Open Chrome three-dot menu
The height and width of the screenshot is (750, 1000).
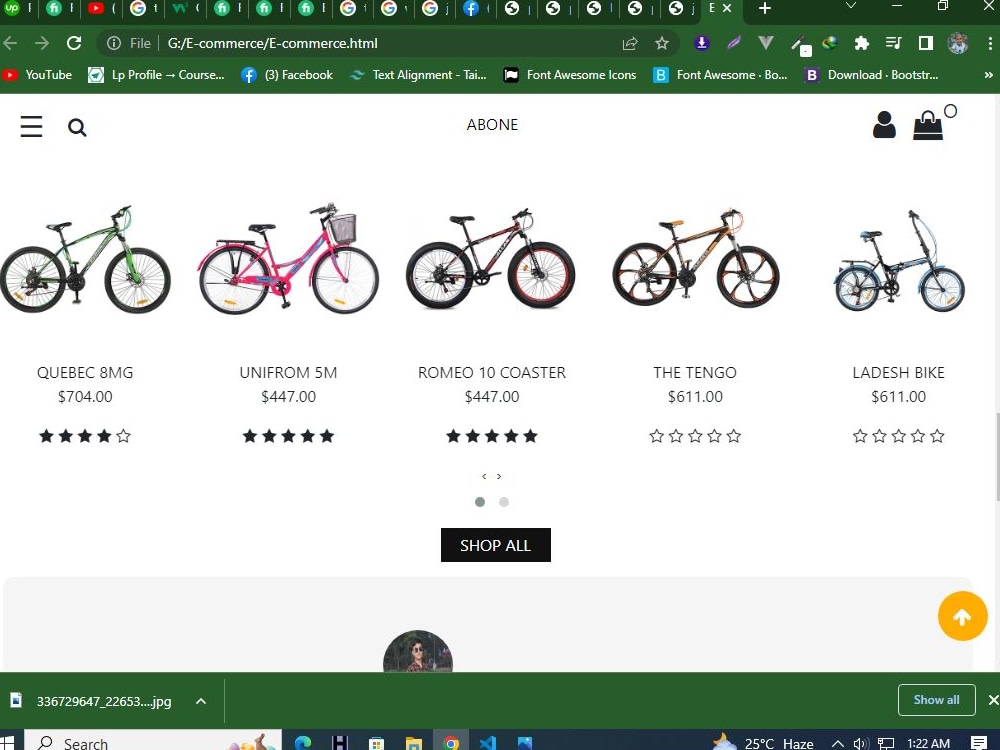click(989, 43)
